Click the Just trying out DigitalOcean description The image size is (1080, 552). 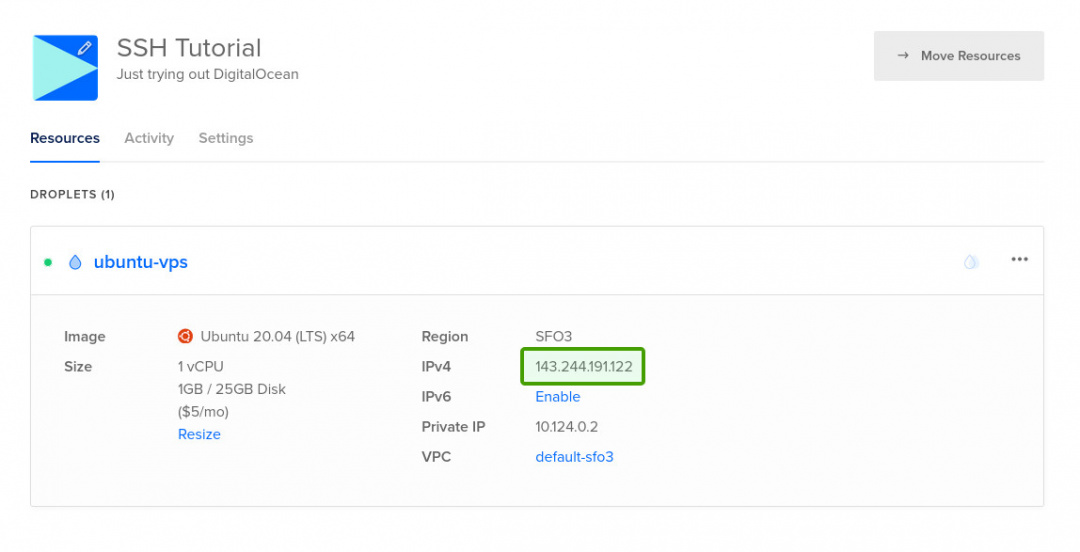pyautogui.click(x=207, y=74)
